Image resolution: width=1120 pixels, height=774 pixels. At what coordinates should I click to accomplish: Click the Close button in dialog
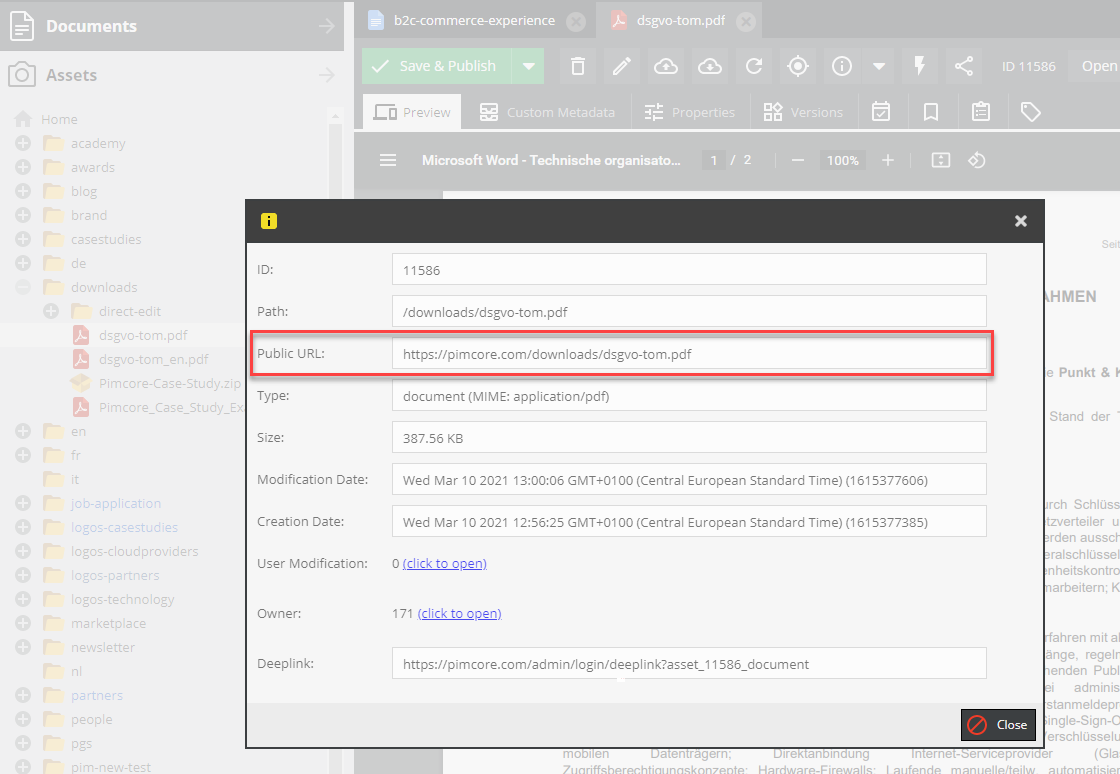pyautogui.click(x=998, y=725)
